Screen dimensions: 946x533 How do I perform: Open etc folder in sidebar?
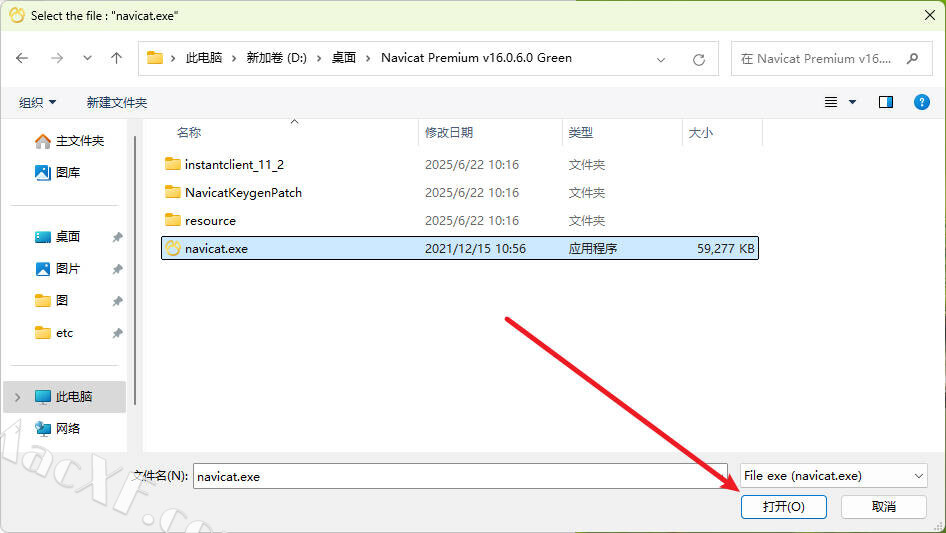(x=54, y=333)
